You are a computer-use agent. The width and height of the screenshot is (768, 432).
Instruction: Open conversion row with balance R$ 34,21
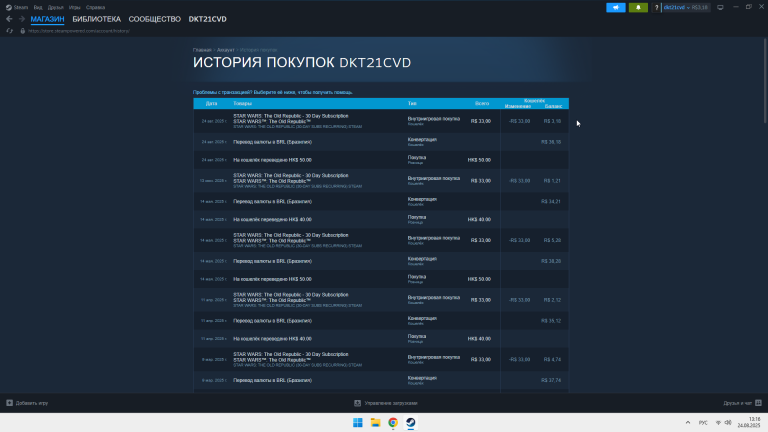[x=381, y=201]
